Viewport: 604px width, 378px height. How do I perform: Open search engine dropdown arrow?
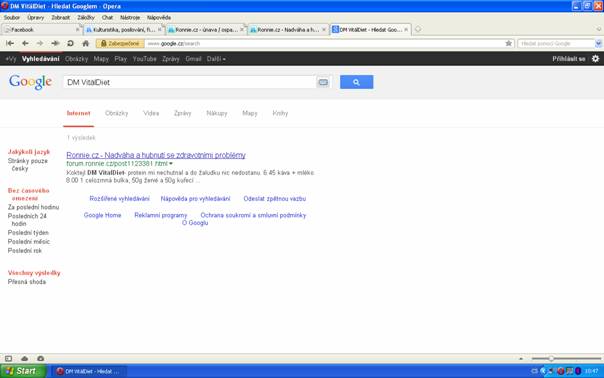pos(598,44)
